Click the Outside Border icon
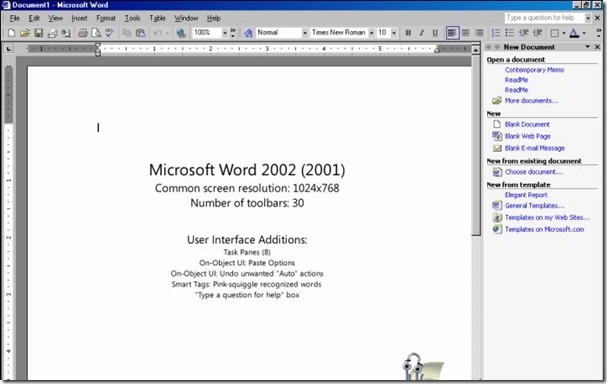607x384 pixels. [554, 33]
